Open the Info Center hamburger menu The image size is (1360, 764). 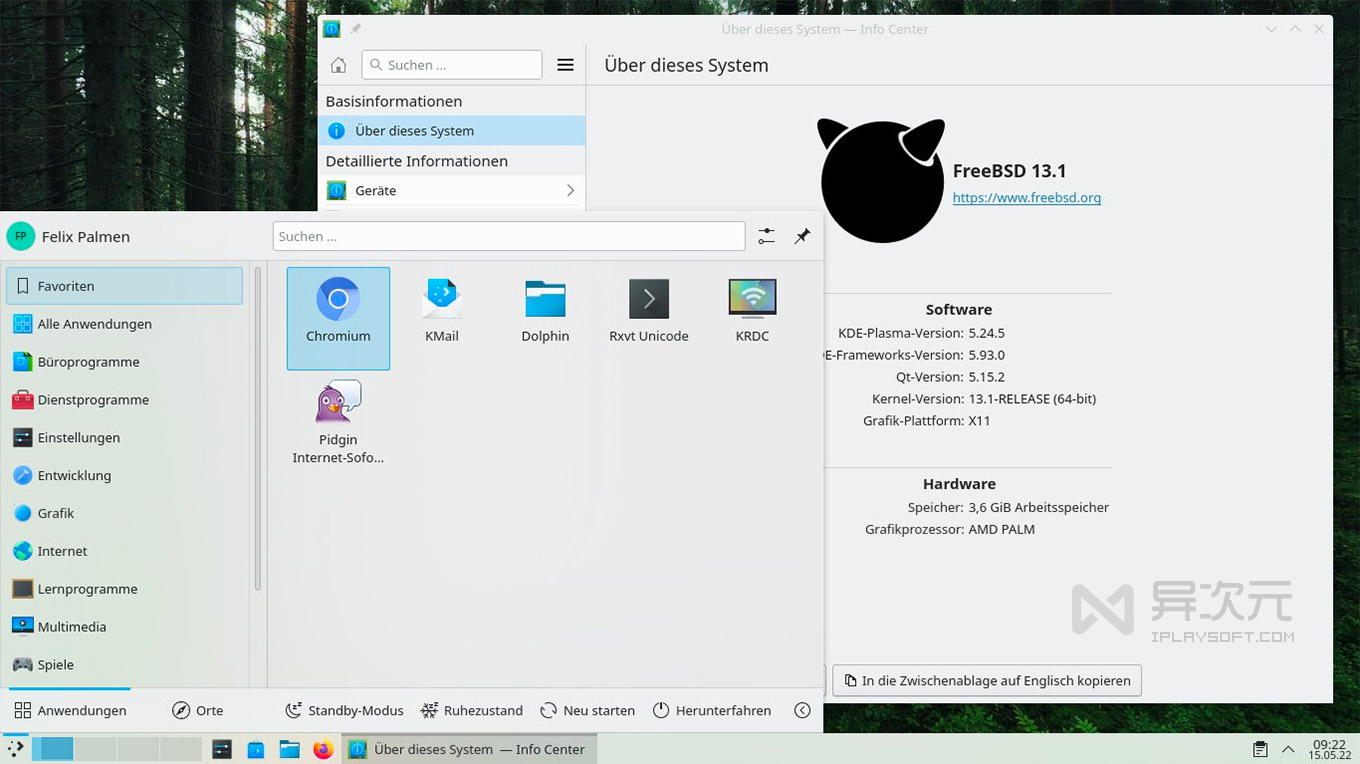click(565, 65)
